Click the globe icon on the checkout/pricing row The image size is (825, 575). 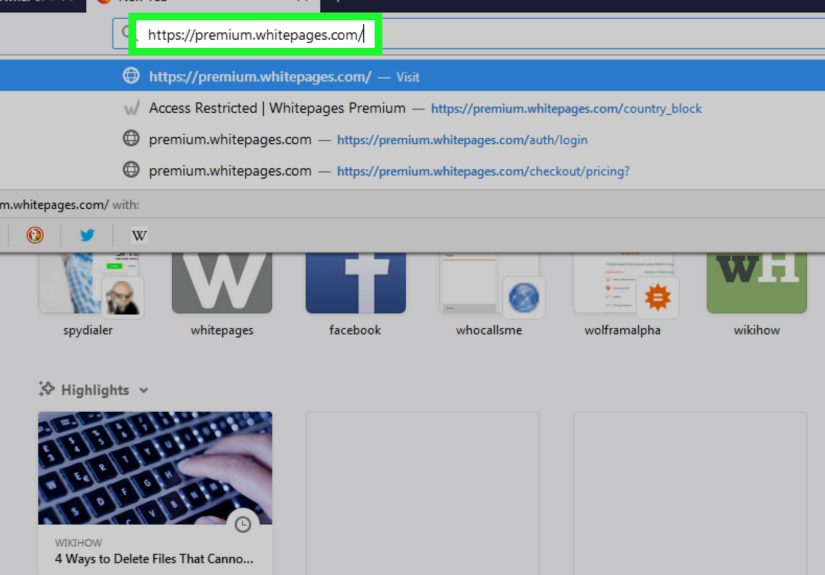(131, 169)
